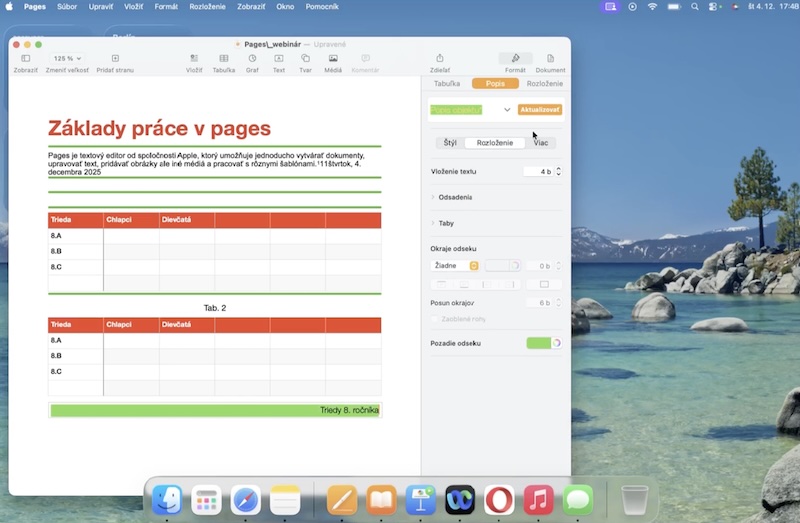Viewport: 800px width, 523px height.
Task: Click the green Pozadie odseku color swatch
Action: (x=538, y=343)
